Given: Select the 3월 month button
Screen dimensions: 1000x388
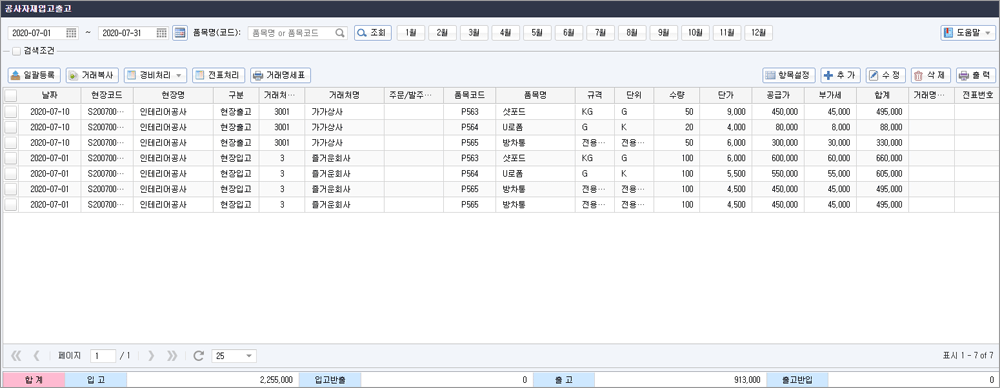Looking at the screenshot, I should (474, 33).
